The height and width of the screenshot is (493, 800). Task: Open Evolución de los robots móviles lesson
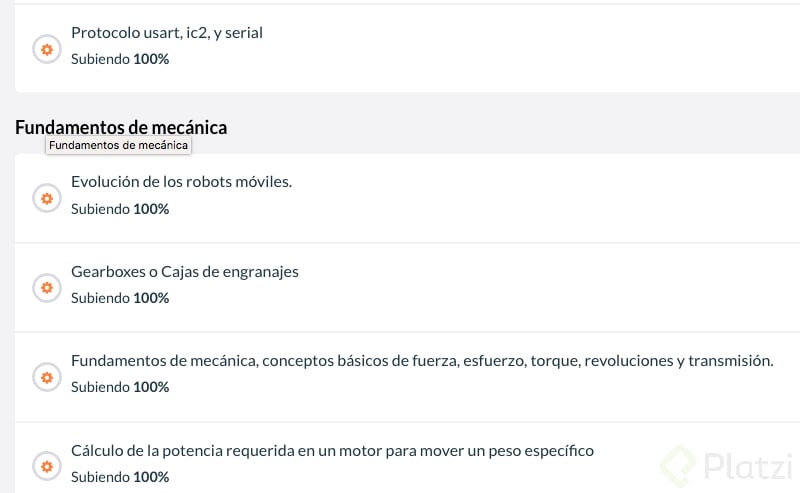[181, 182]
